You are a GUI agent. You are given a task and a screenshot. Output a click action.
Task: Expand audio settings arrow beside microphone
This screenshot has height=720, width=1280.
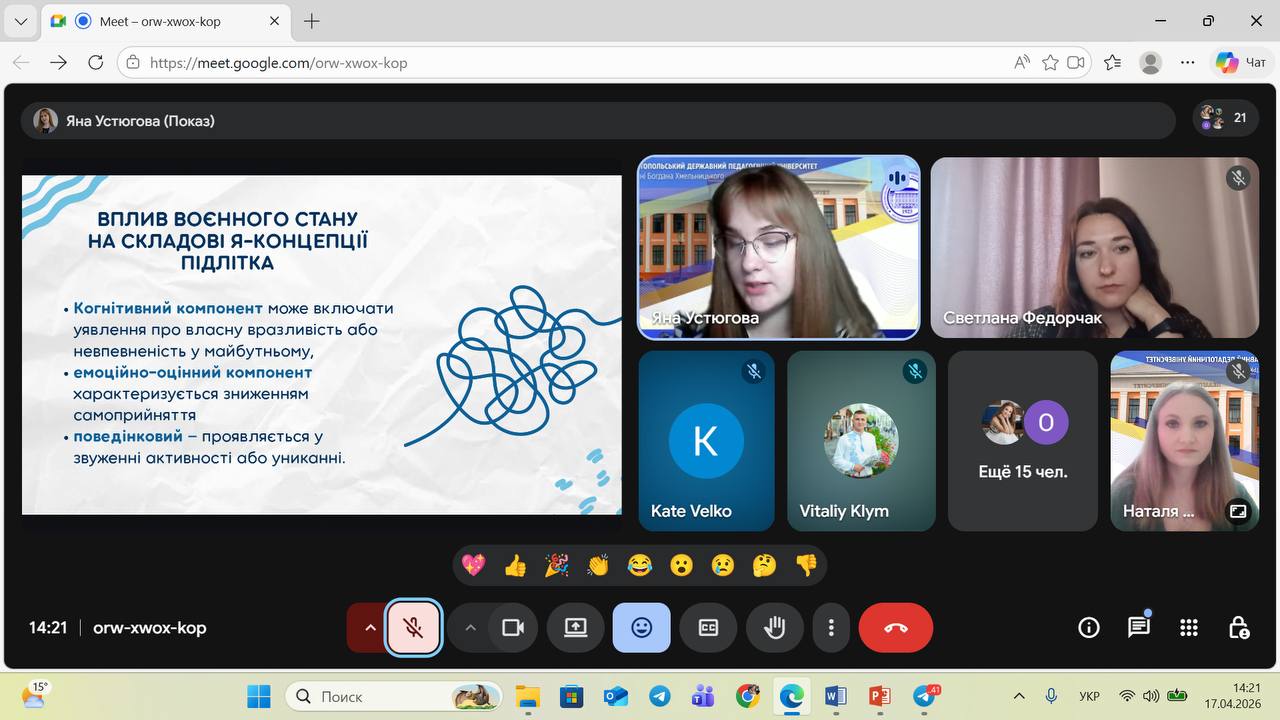point(369,628)
